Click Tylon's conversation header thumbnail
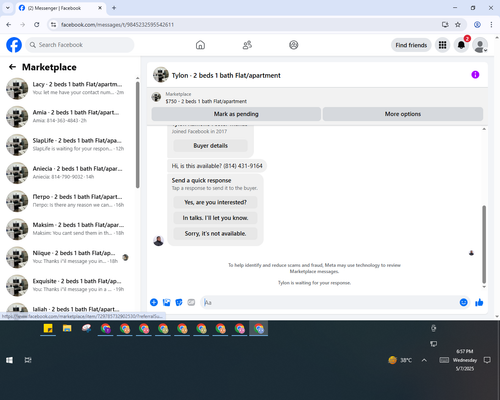500x400 pixels. (x=161, y=75)
